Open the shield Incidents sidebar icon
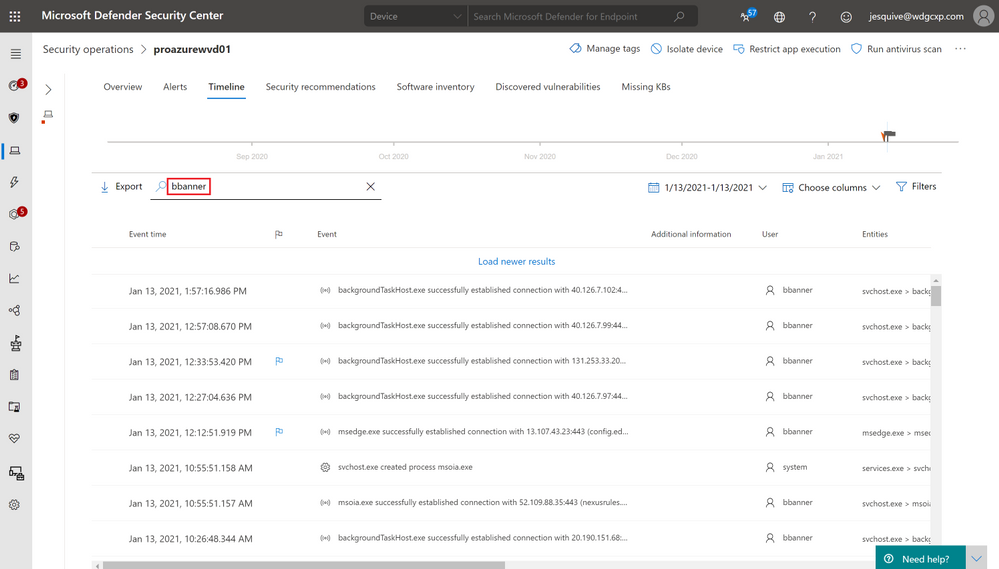The width and height of the screenshot is (999, 569). coord(14,118)
